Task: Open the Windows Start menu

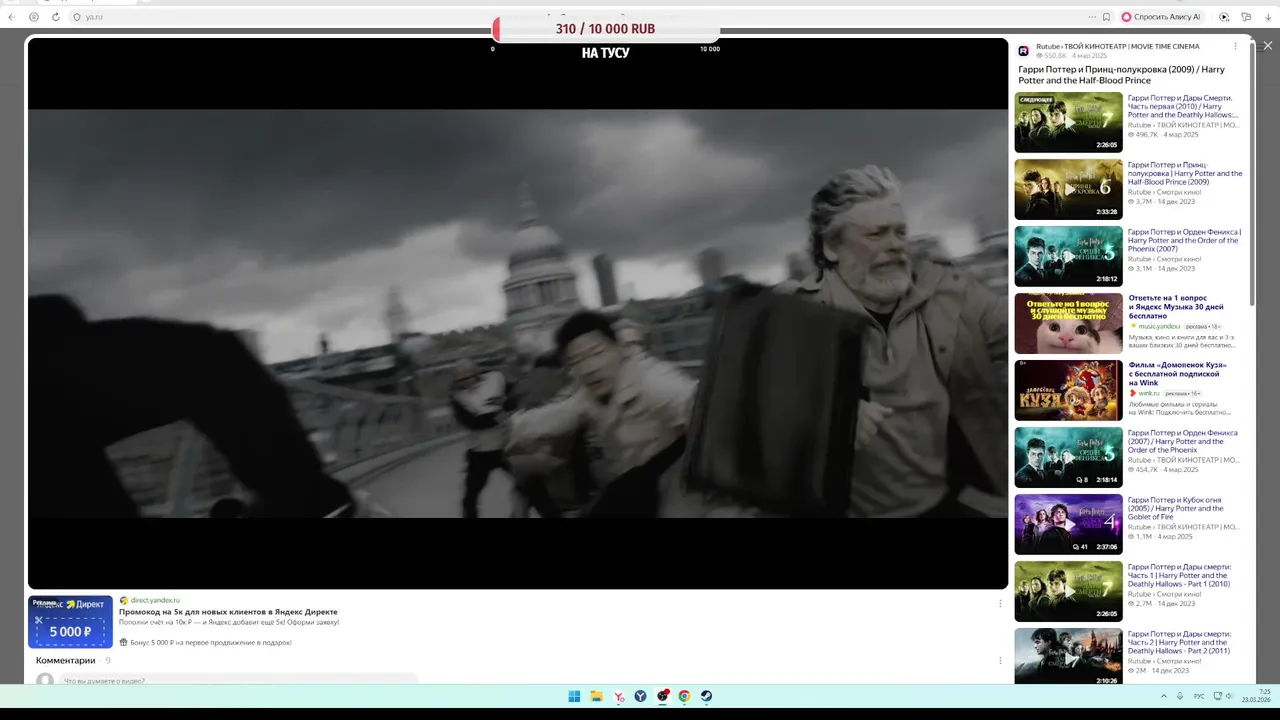Action: pos(574,696)
